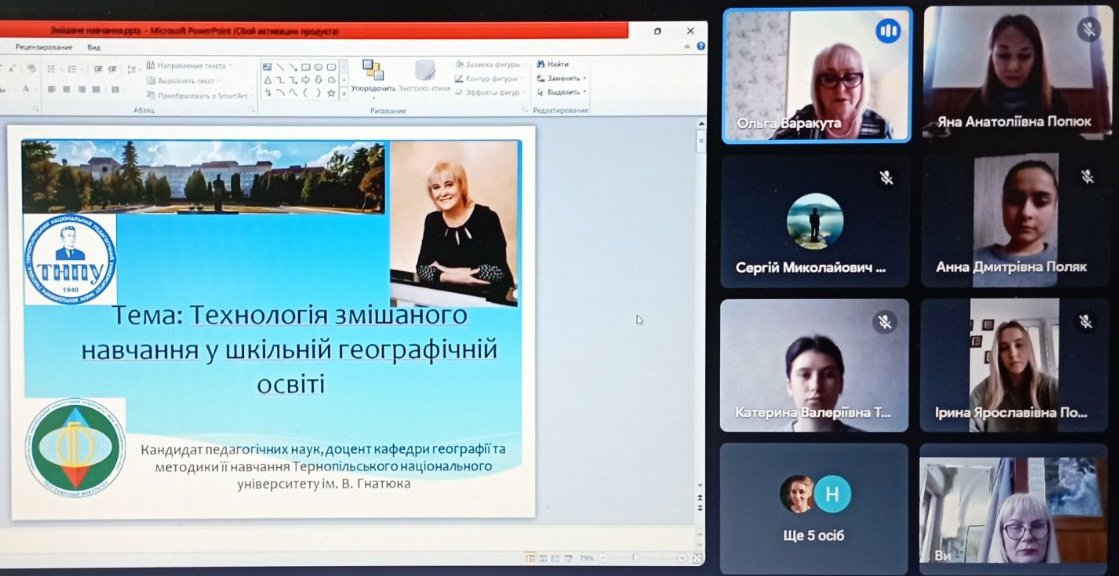Click the Ще 5 осіб participants tile
Screen dimensions: 1119x576
pos(813,505)
